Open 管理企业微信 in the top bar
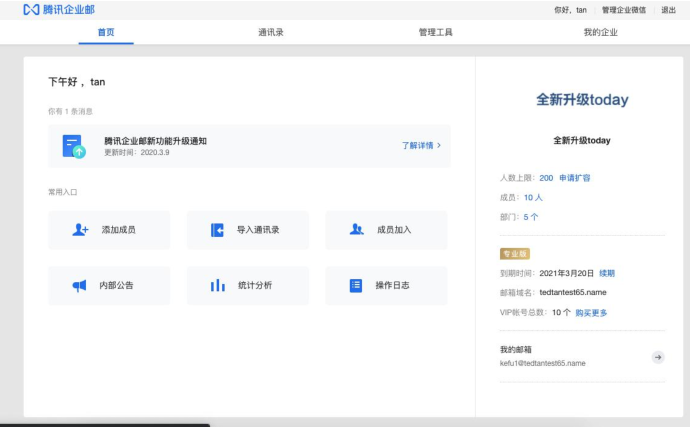Viewport: 696px width, 437px height. point(624,9)
